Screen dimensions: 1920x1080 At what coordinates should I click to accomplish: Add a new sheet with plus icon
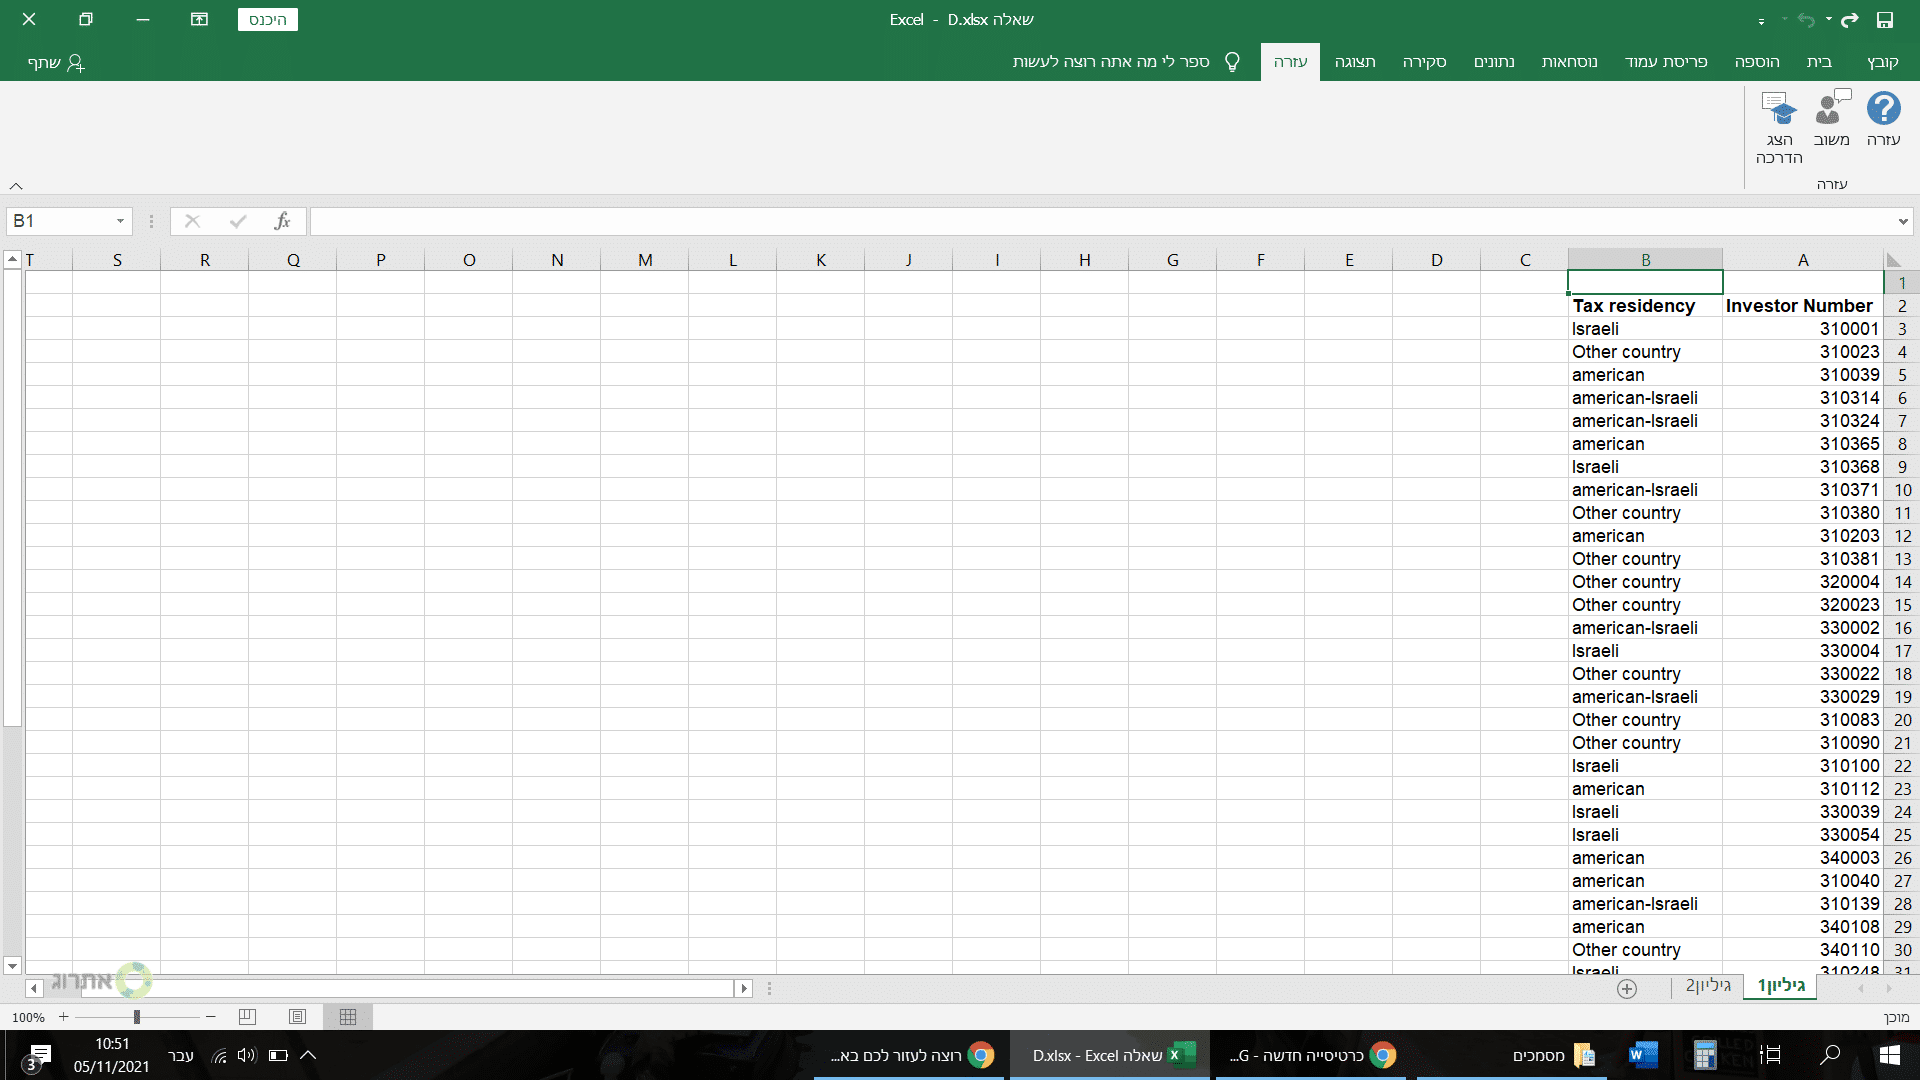point(1627,988)
